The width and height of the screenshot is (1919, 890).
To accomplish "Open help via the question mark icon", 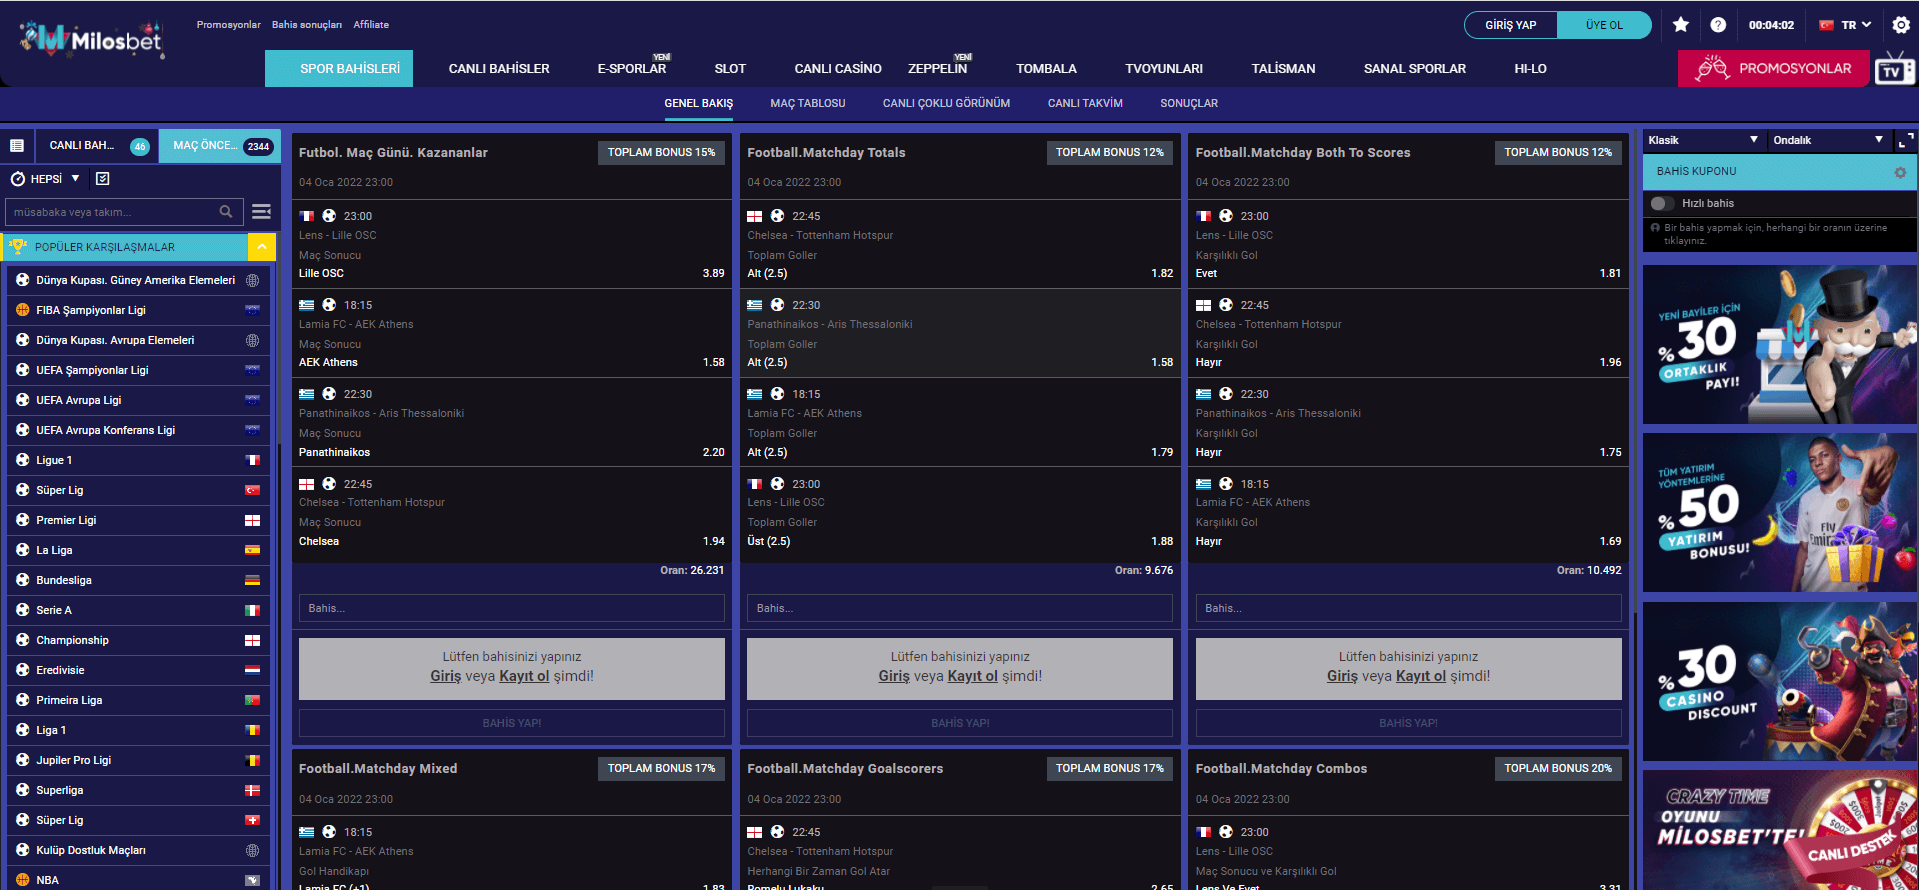I will click(1718, 25).
